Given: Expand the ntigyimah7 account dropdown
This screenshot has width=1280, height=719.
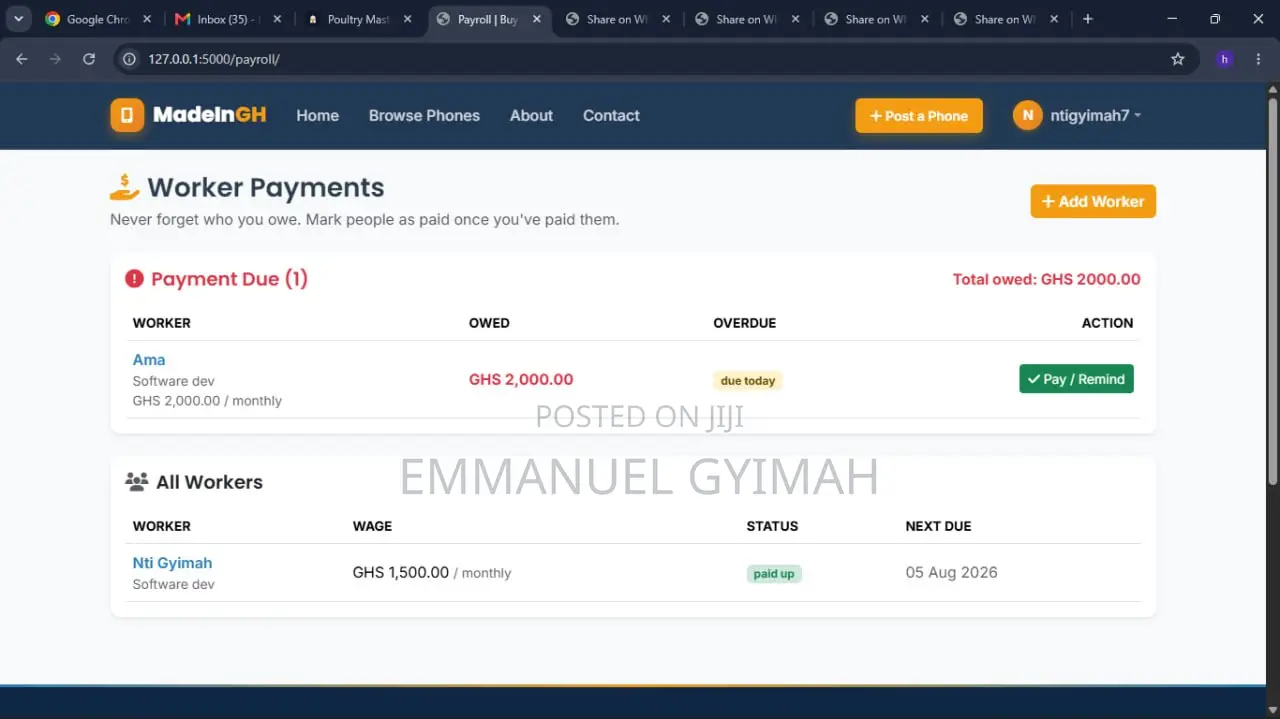Looking at the screenshot, I should (1096, 115).
